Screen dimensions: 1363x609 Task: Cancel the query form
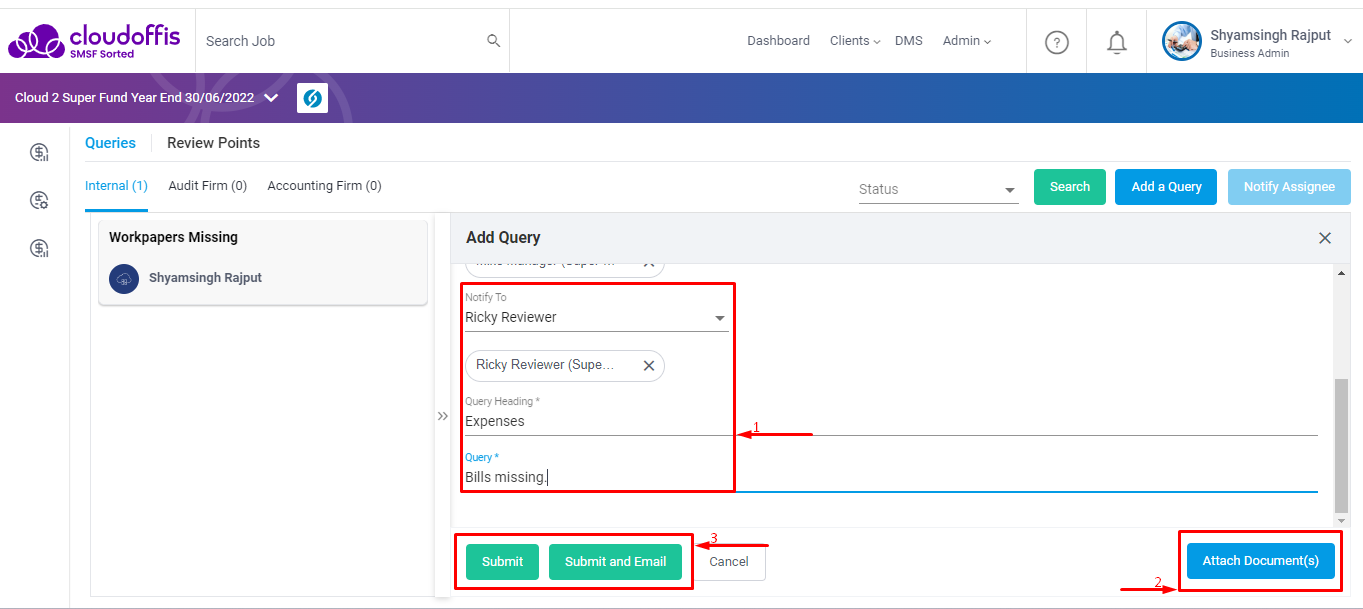[729, 562]
